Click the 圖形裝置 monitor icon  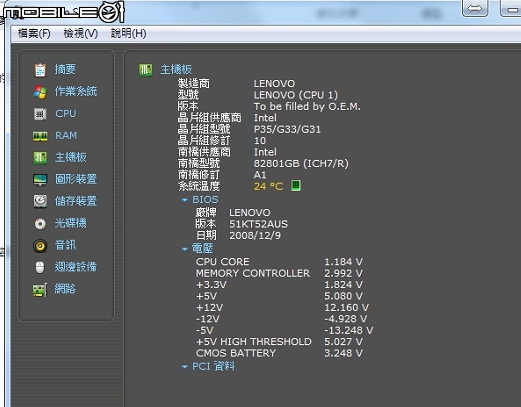click(x=40, y=180)
